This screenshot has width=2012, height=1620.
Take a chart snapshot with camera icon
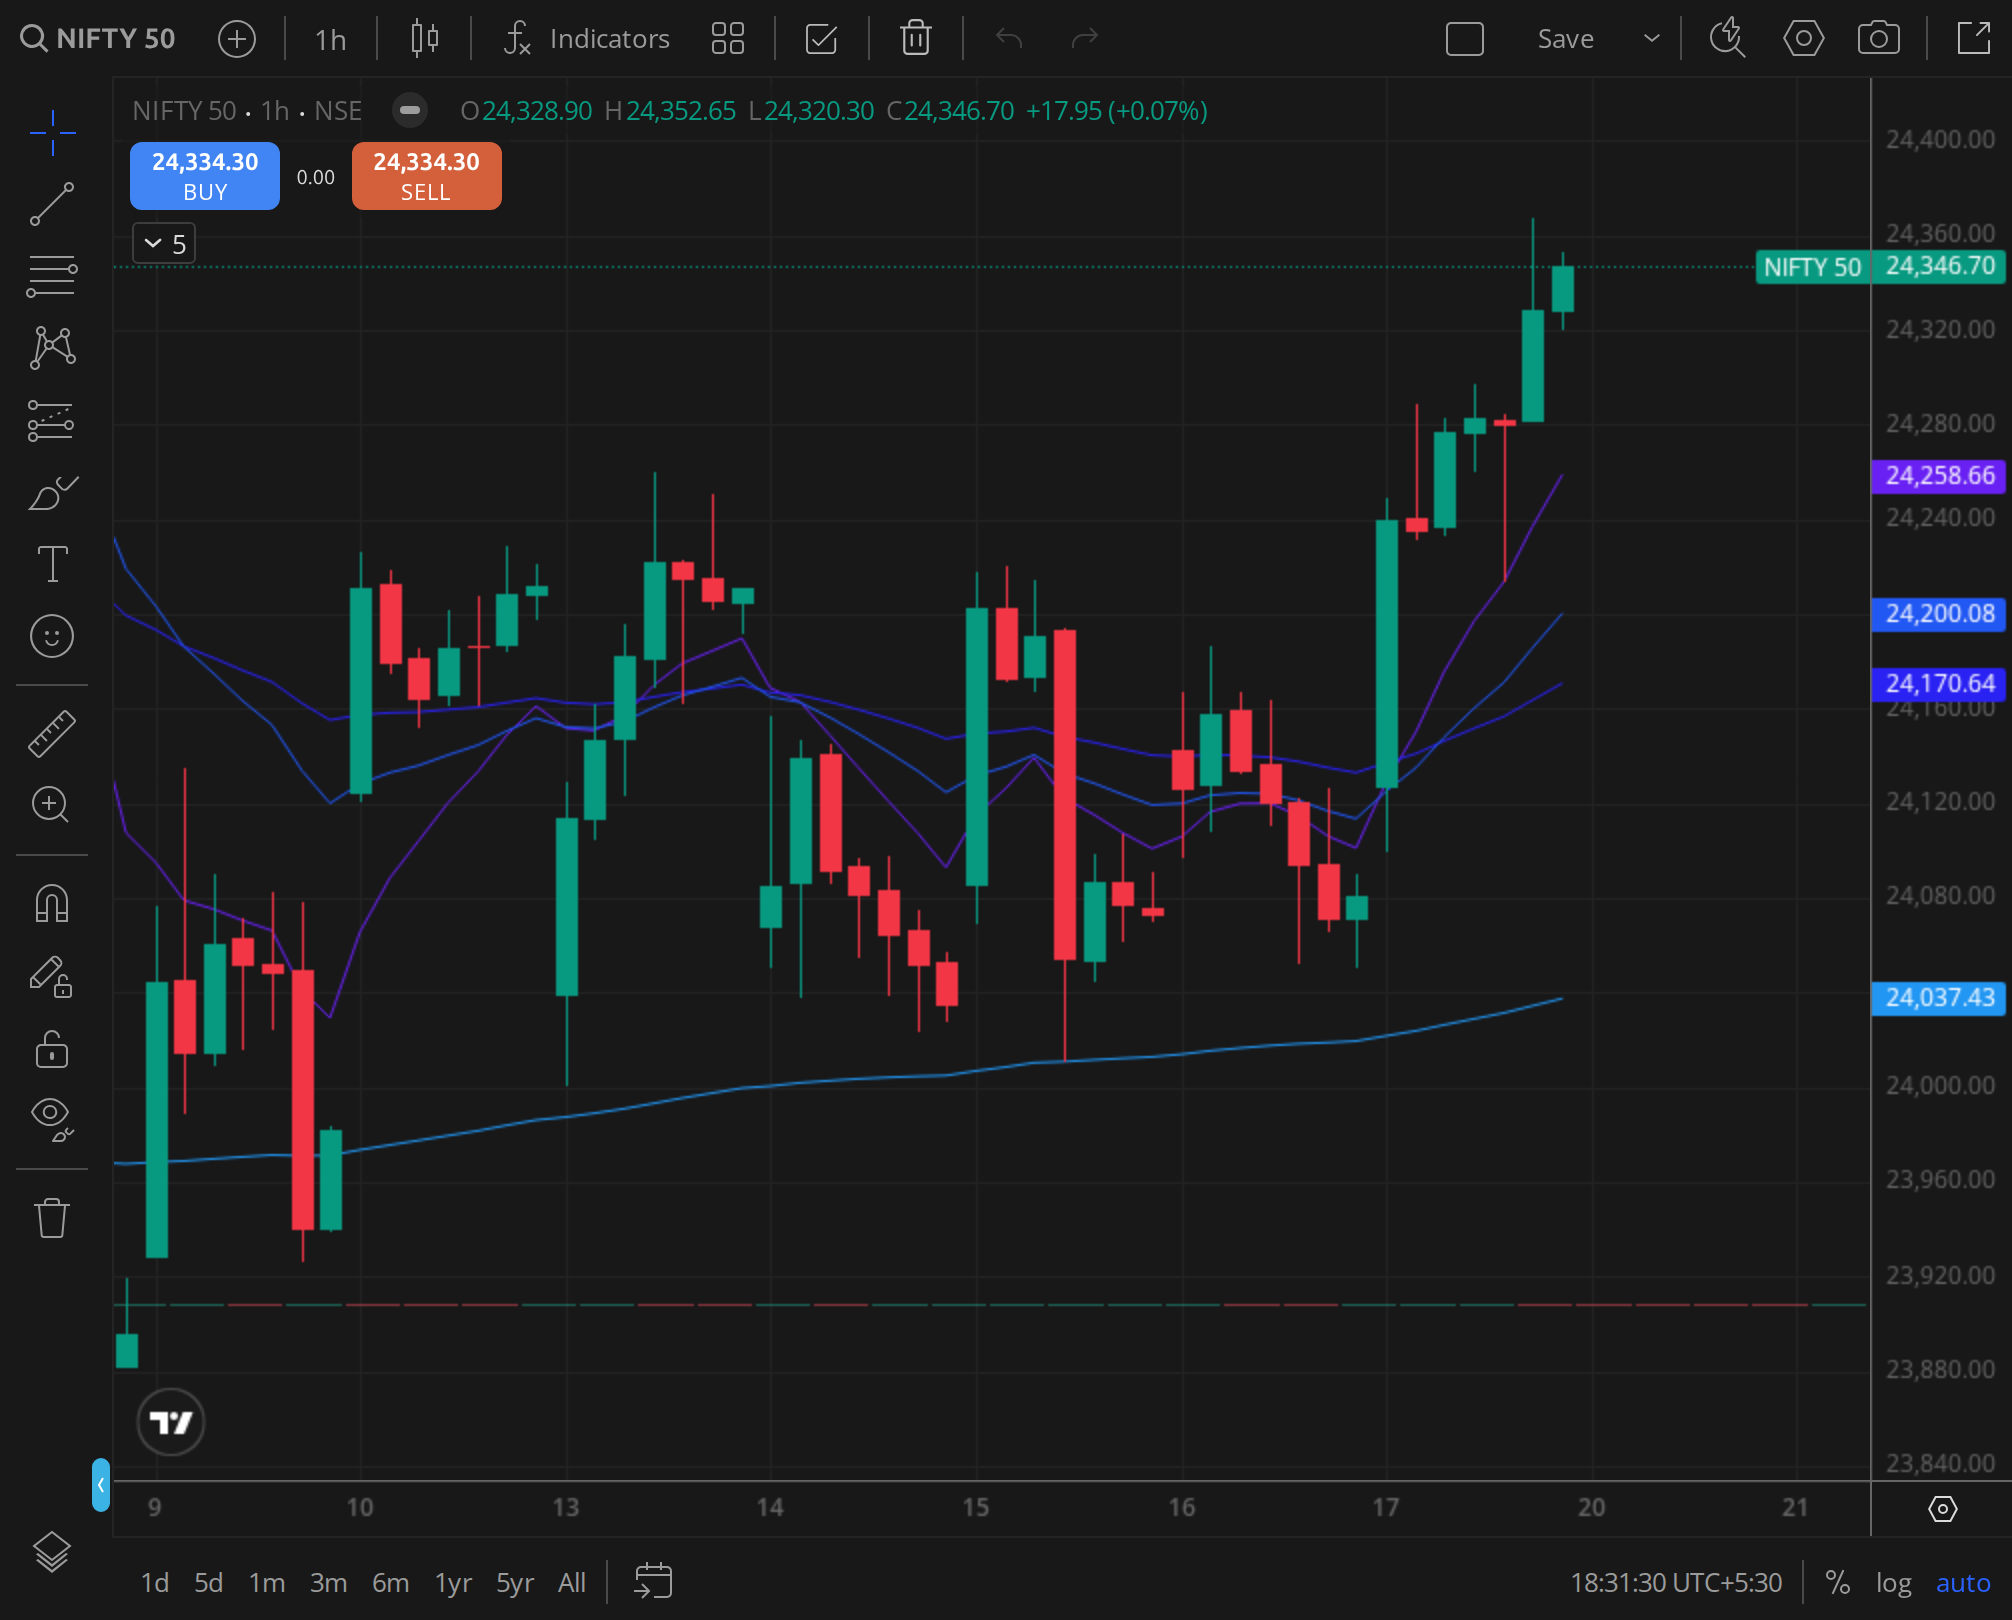pos(1878,39)
